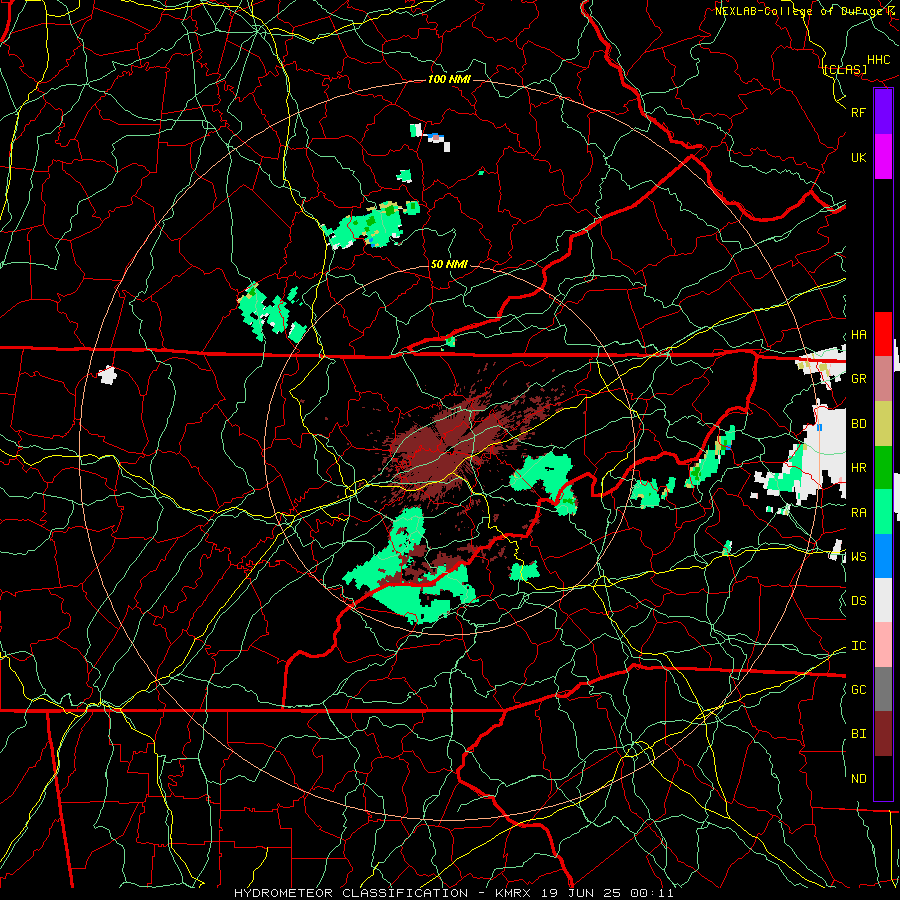Click the WS legend label
Image resolution: width=900 pixels, height=900 pixels.
click(858, 557)
